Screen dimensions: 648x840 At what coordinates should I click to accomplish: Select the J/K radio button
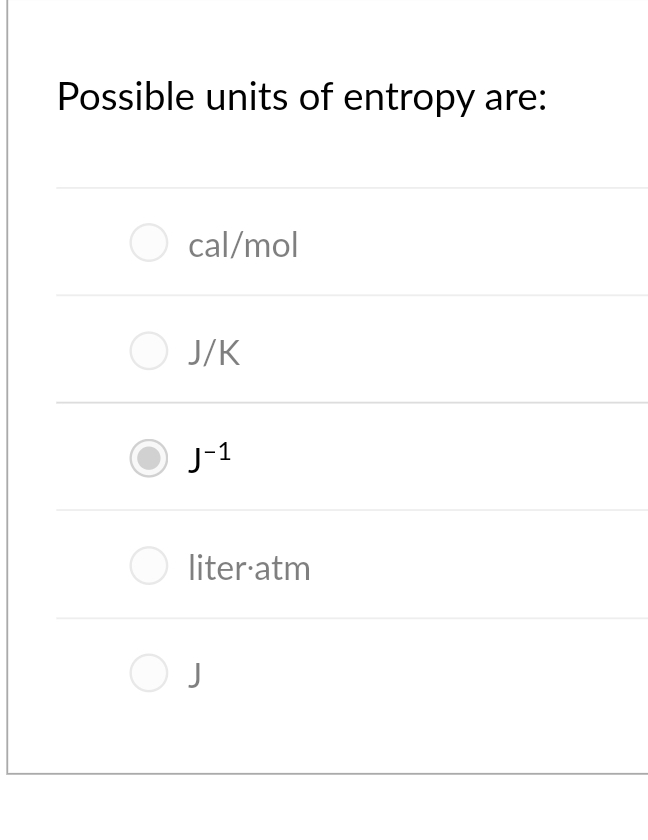[x=148, y=351]
